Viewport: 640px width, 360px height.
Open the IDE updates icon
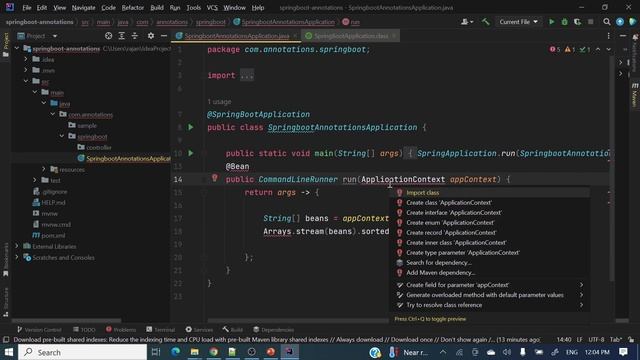click(x=620, y=22)
